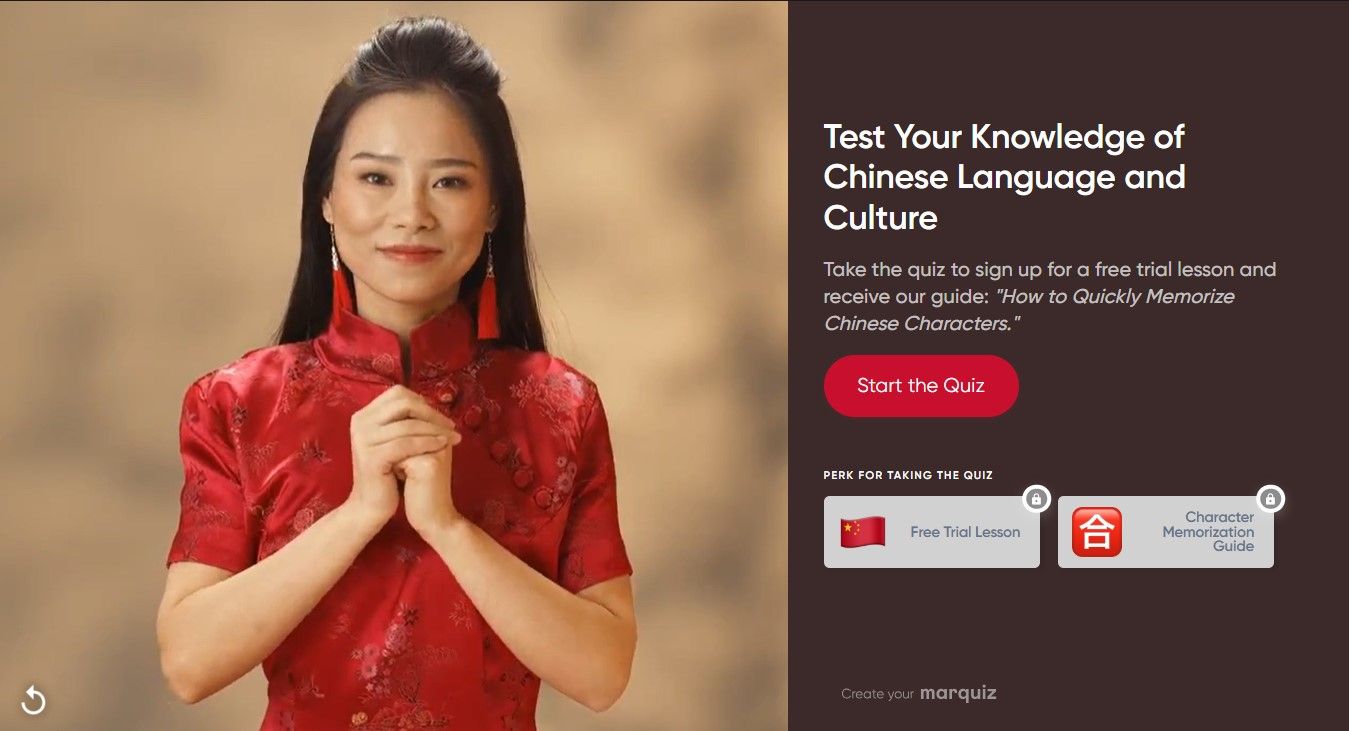The image size is (1349, 731).
Task: Start the Quiz with the red button
Action: point(921,386)
